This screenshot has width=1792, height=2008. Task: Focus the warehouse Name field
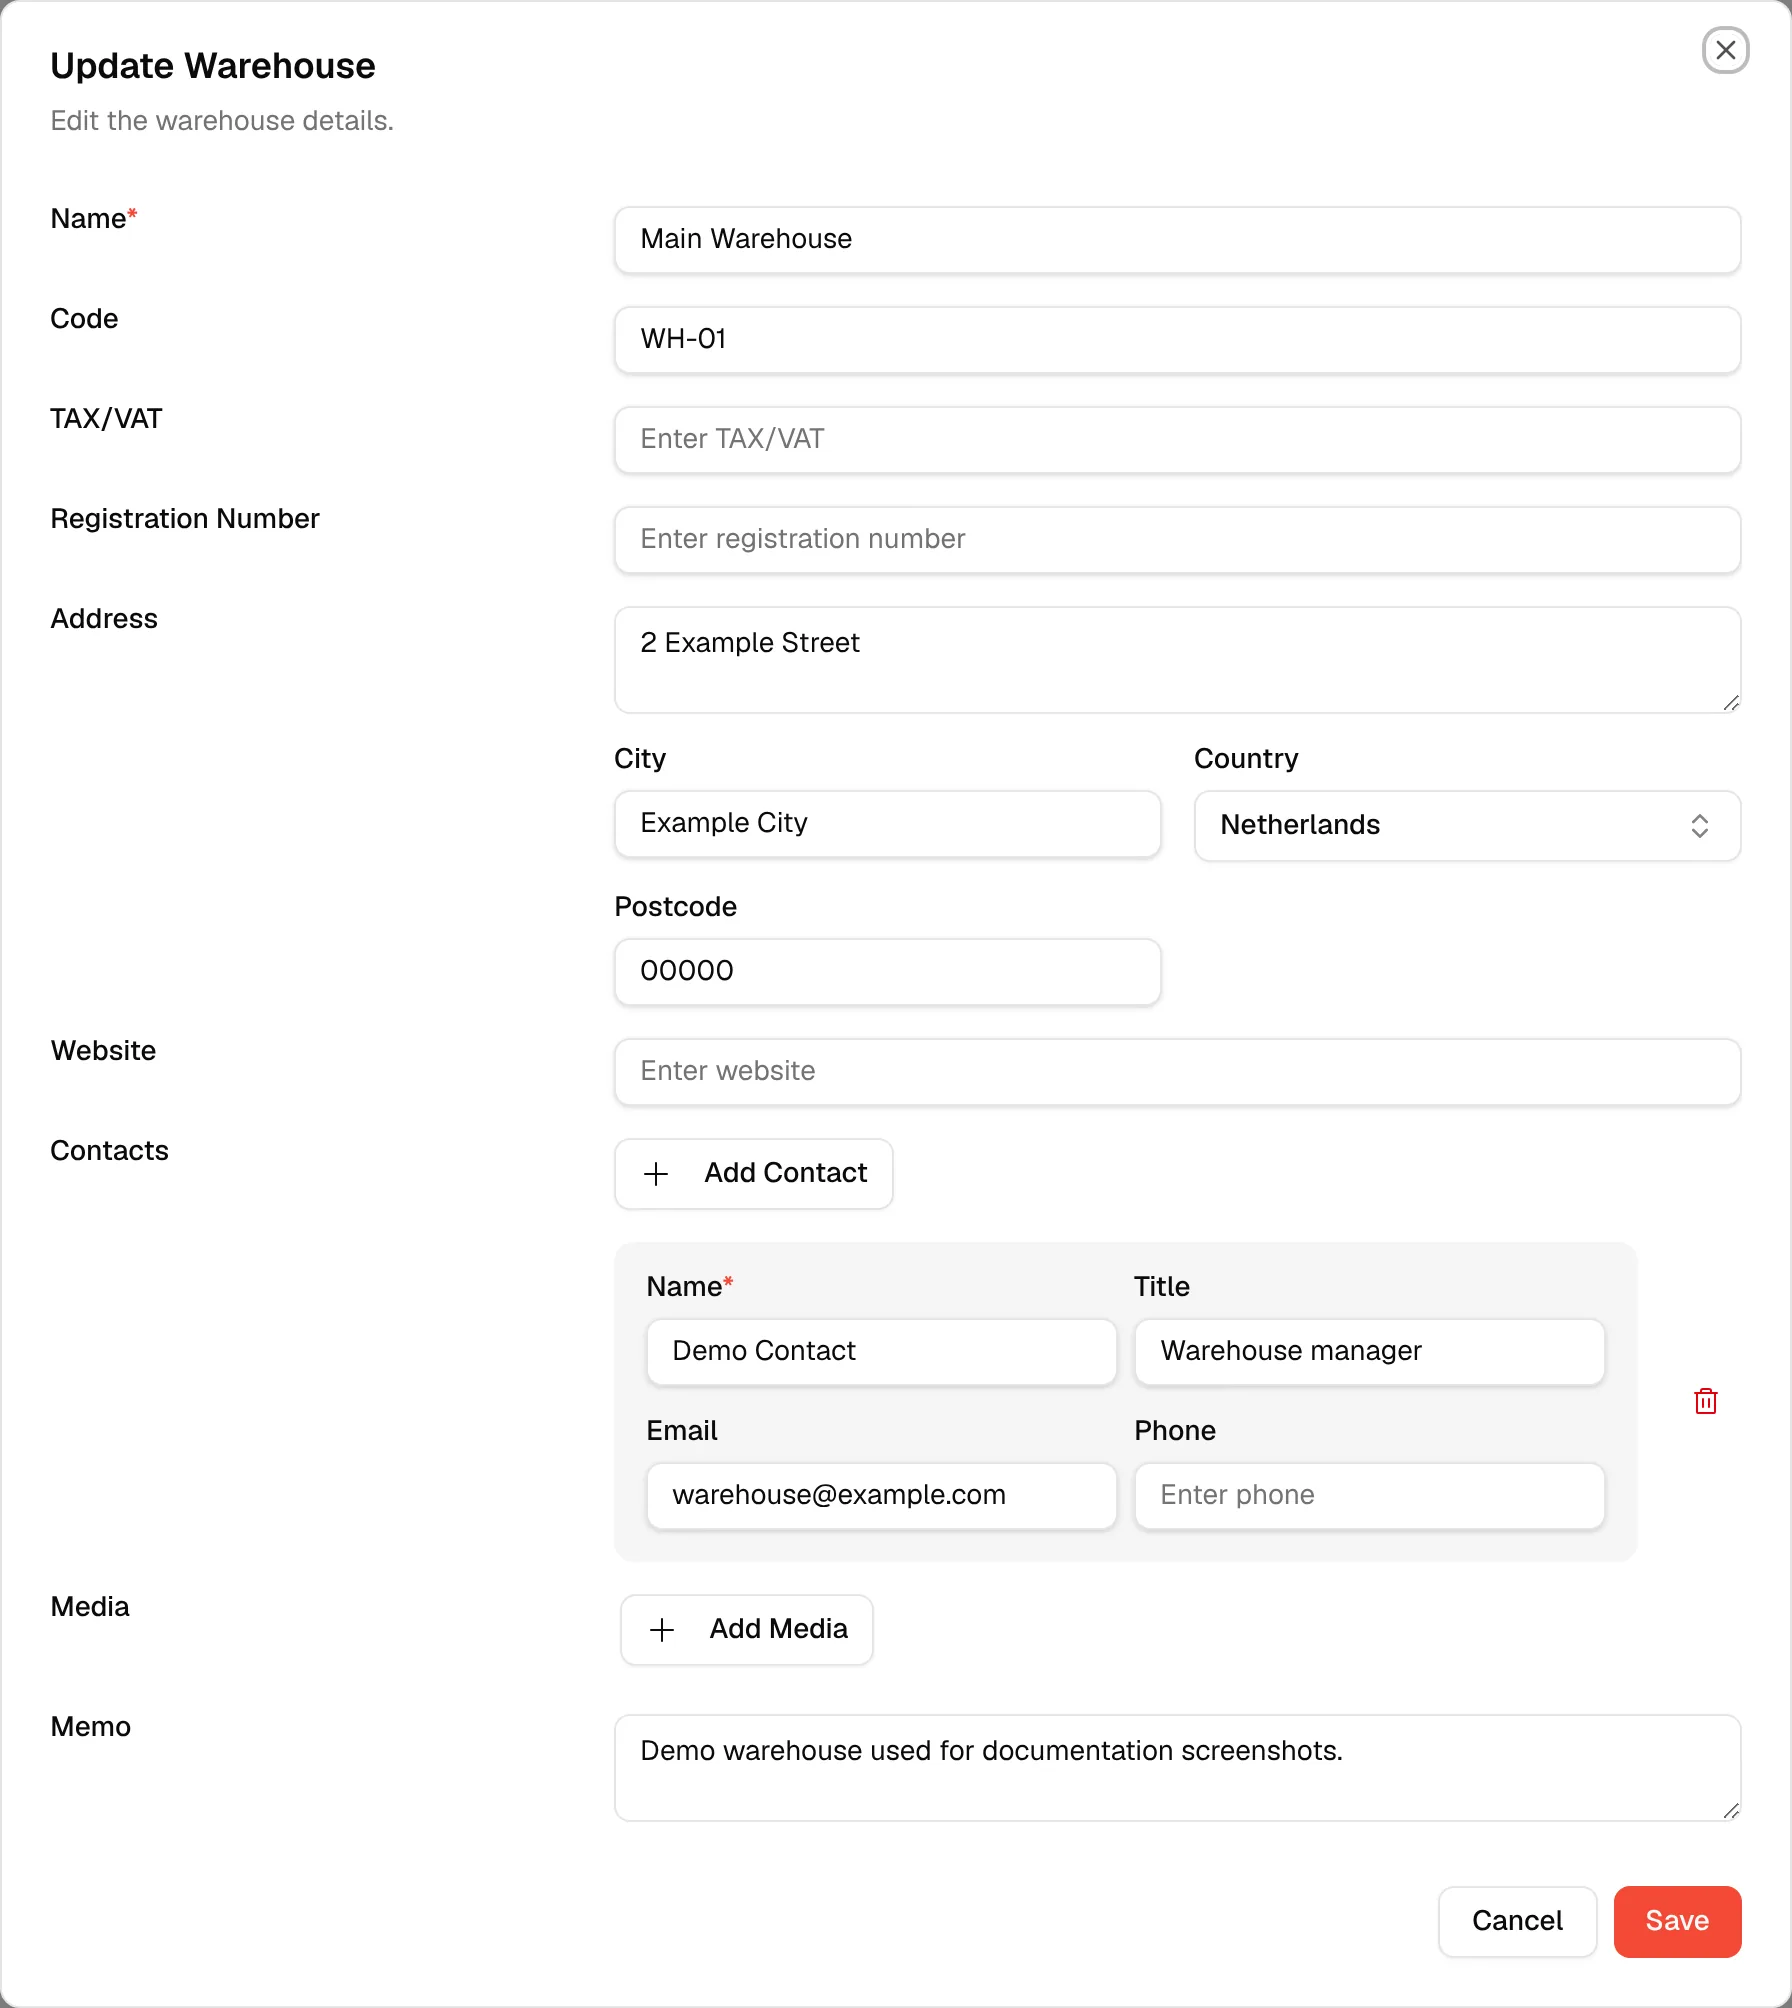tap(1177, 240)
